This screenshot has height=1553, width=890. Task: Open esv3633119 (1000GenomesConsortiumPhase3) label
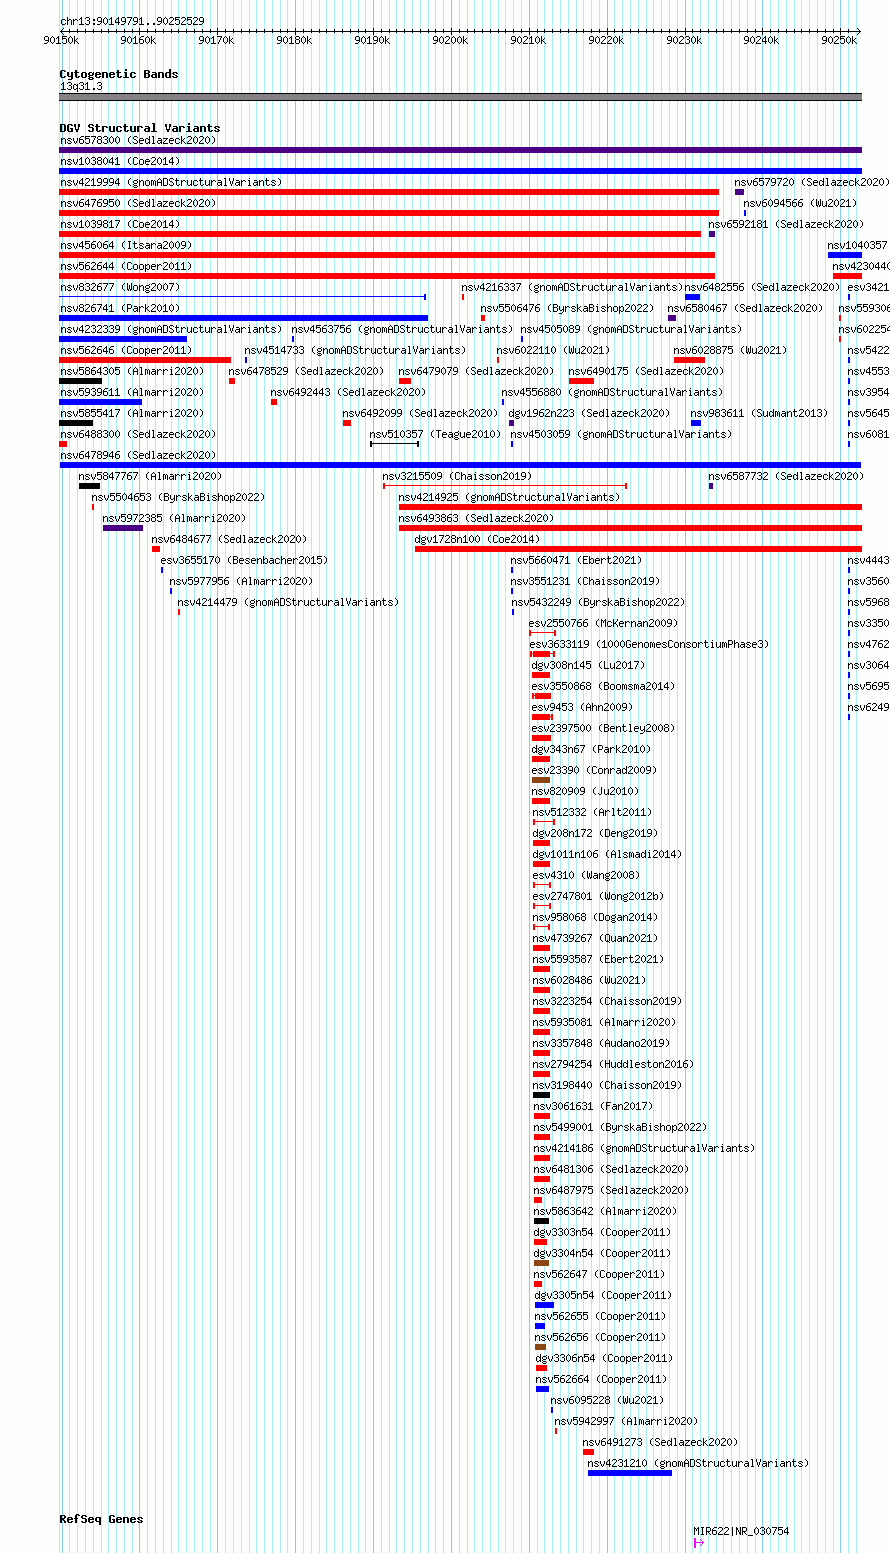649,644
